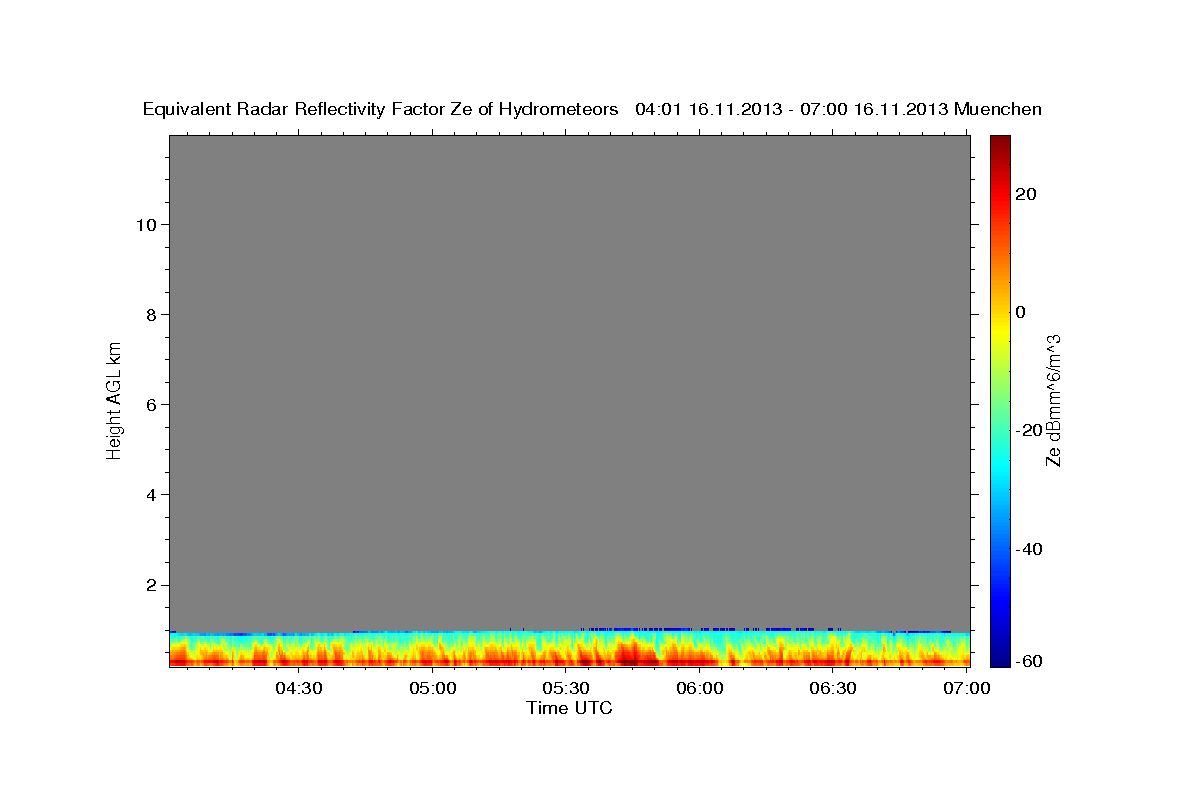Click the 06:30 time tick label
Viewport: 1200px width, 800px height.
pos(833,688)
